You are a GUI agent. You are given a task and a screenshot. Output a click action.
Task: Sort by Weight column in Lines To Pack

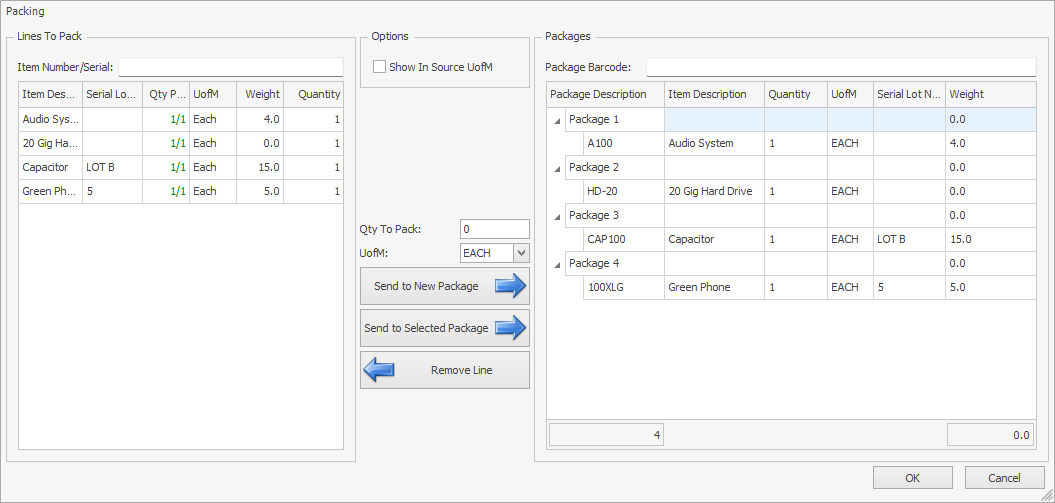click(x=262, y=94)
